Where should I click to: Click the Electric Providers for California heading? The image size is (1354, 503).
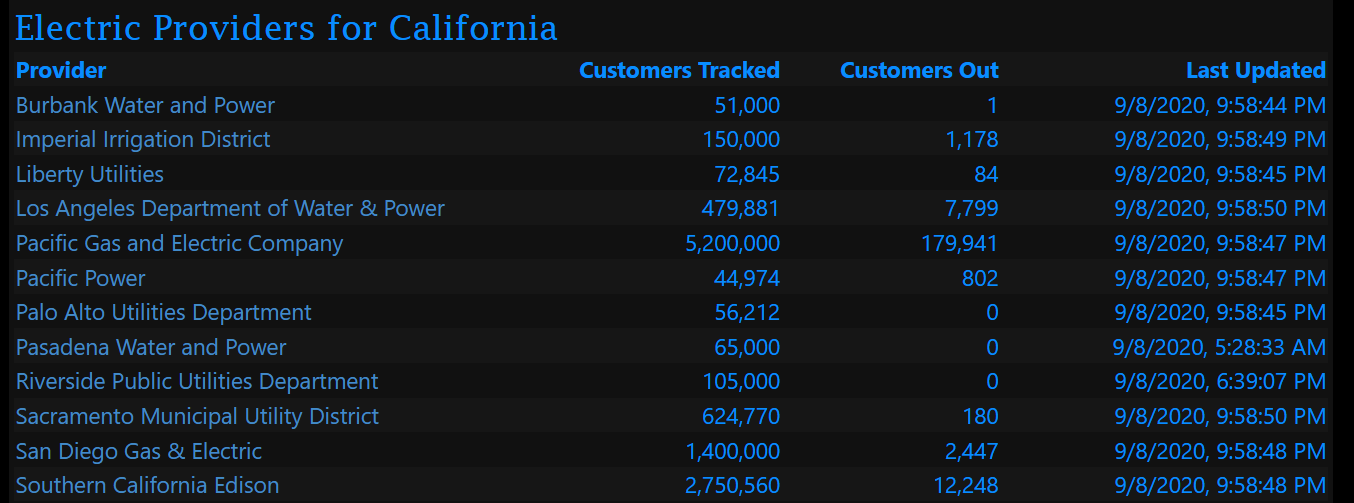click(x=286, y=28)
